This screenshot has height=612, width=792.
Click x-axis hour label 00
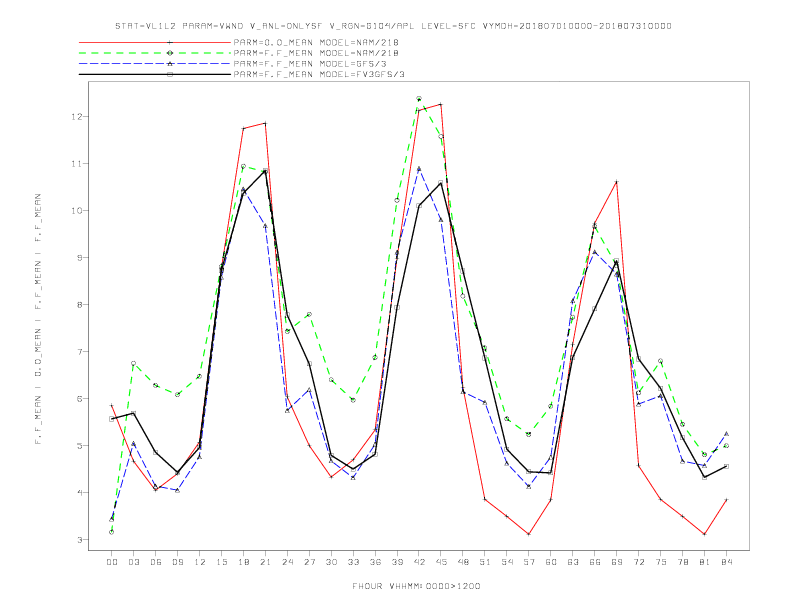click(112, 562)
